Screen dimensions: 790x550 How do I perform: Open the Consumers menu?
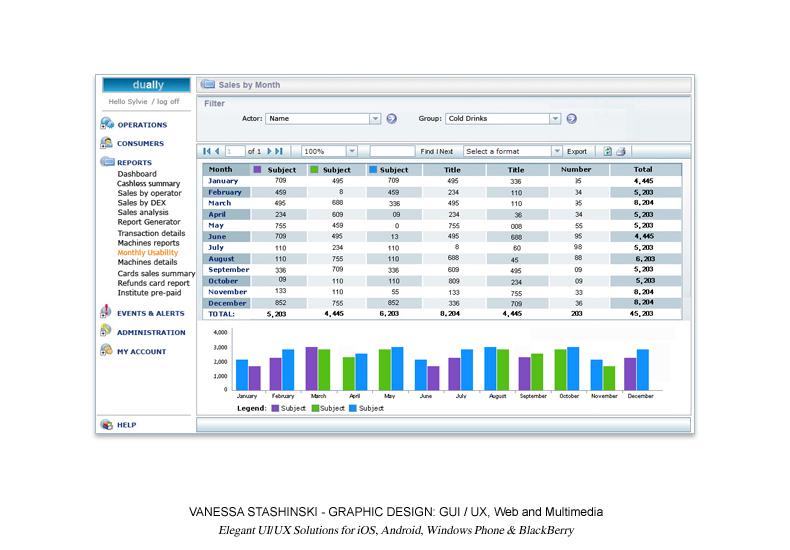click(x=141, y=144)
